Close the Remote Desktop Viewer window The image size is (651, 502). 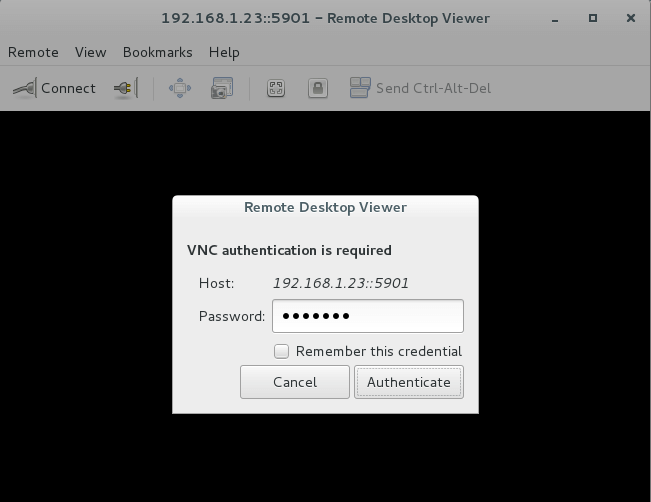[x=631, y=18]
